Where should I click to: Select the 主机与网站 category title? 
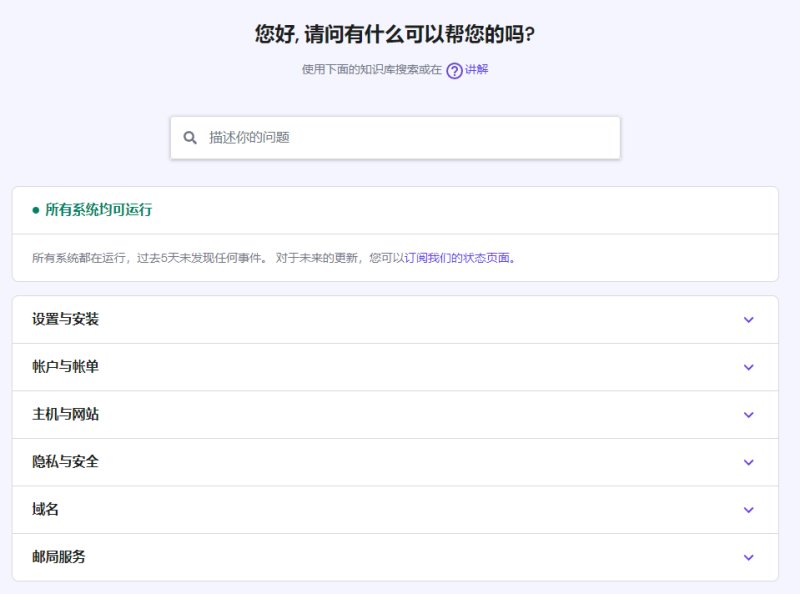pyautogui.click(x=65, y=414)
